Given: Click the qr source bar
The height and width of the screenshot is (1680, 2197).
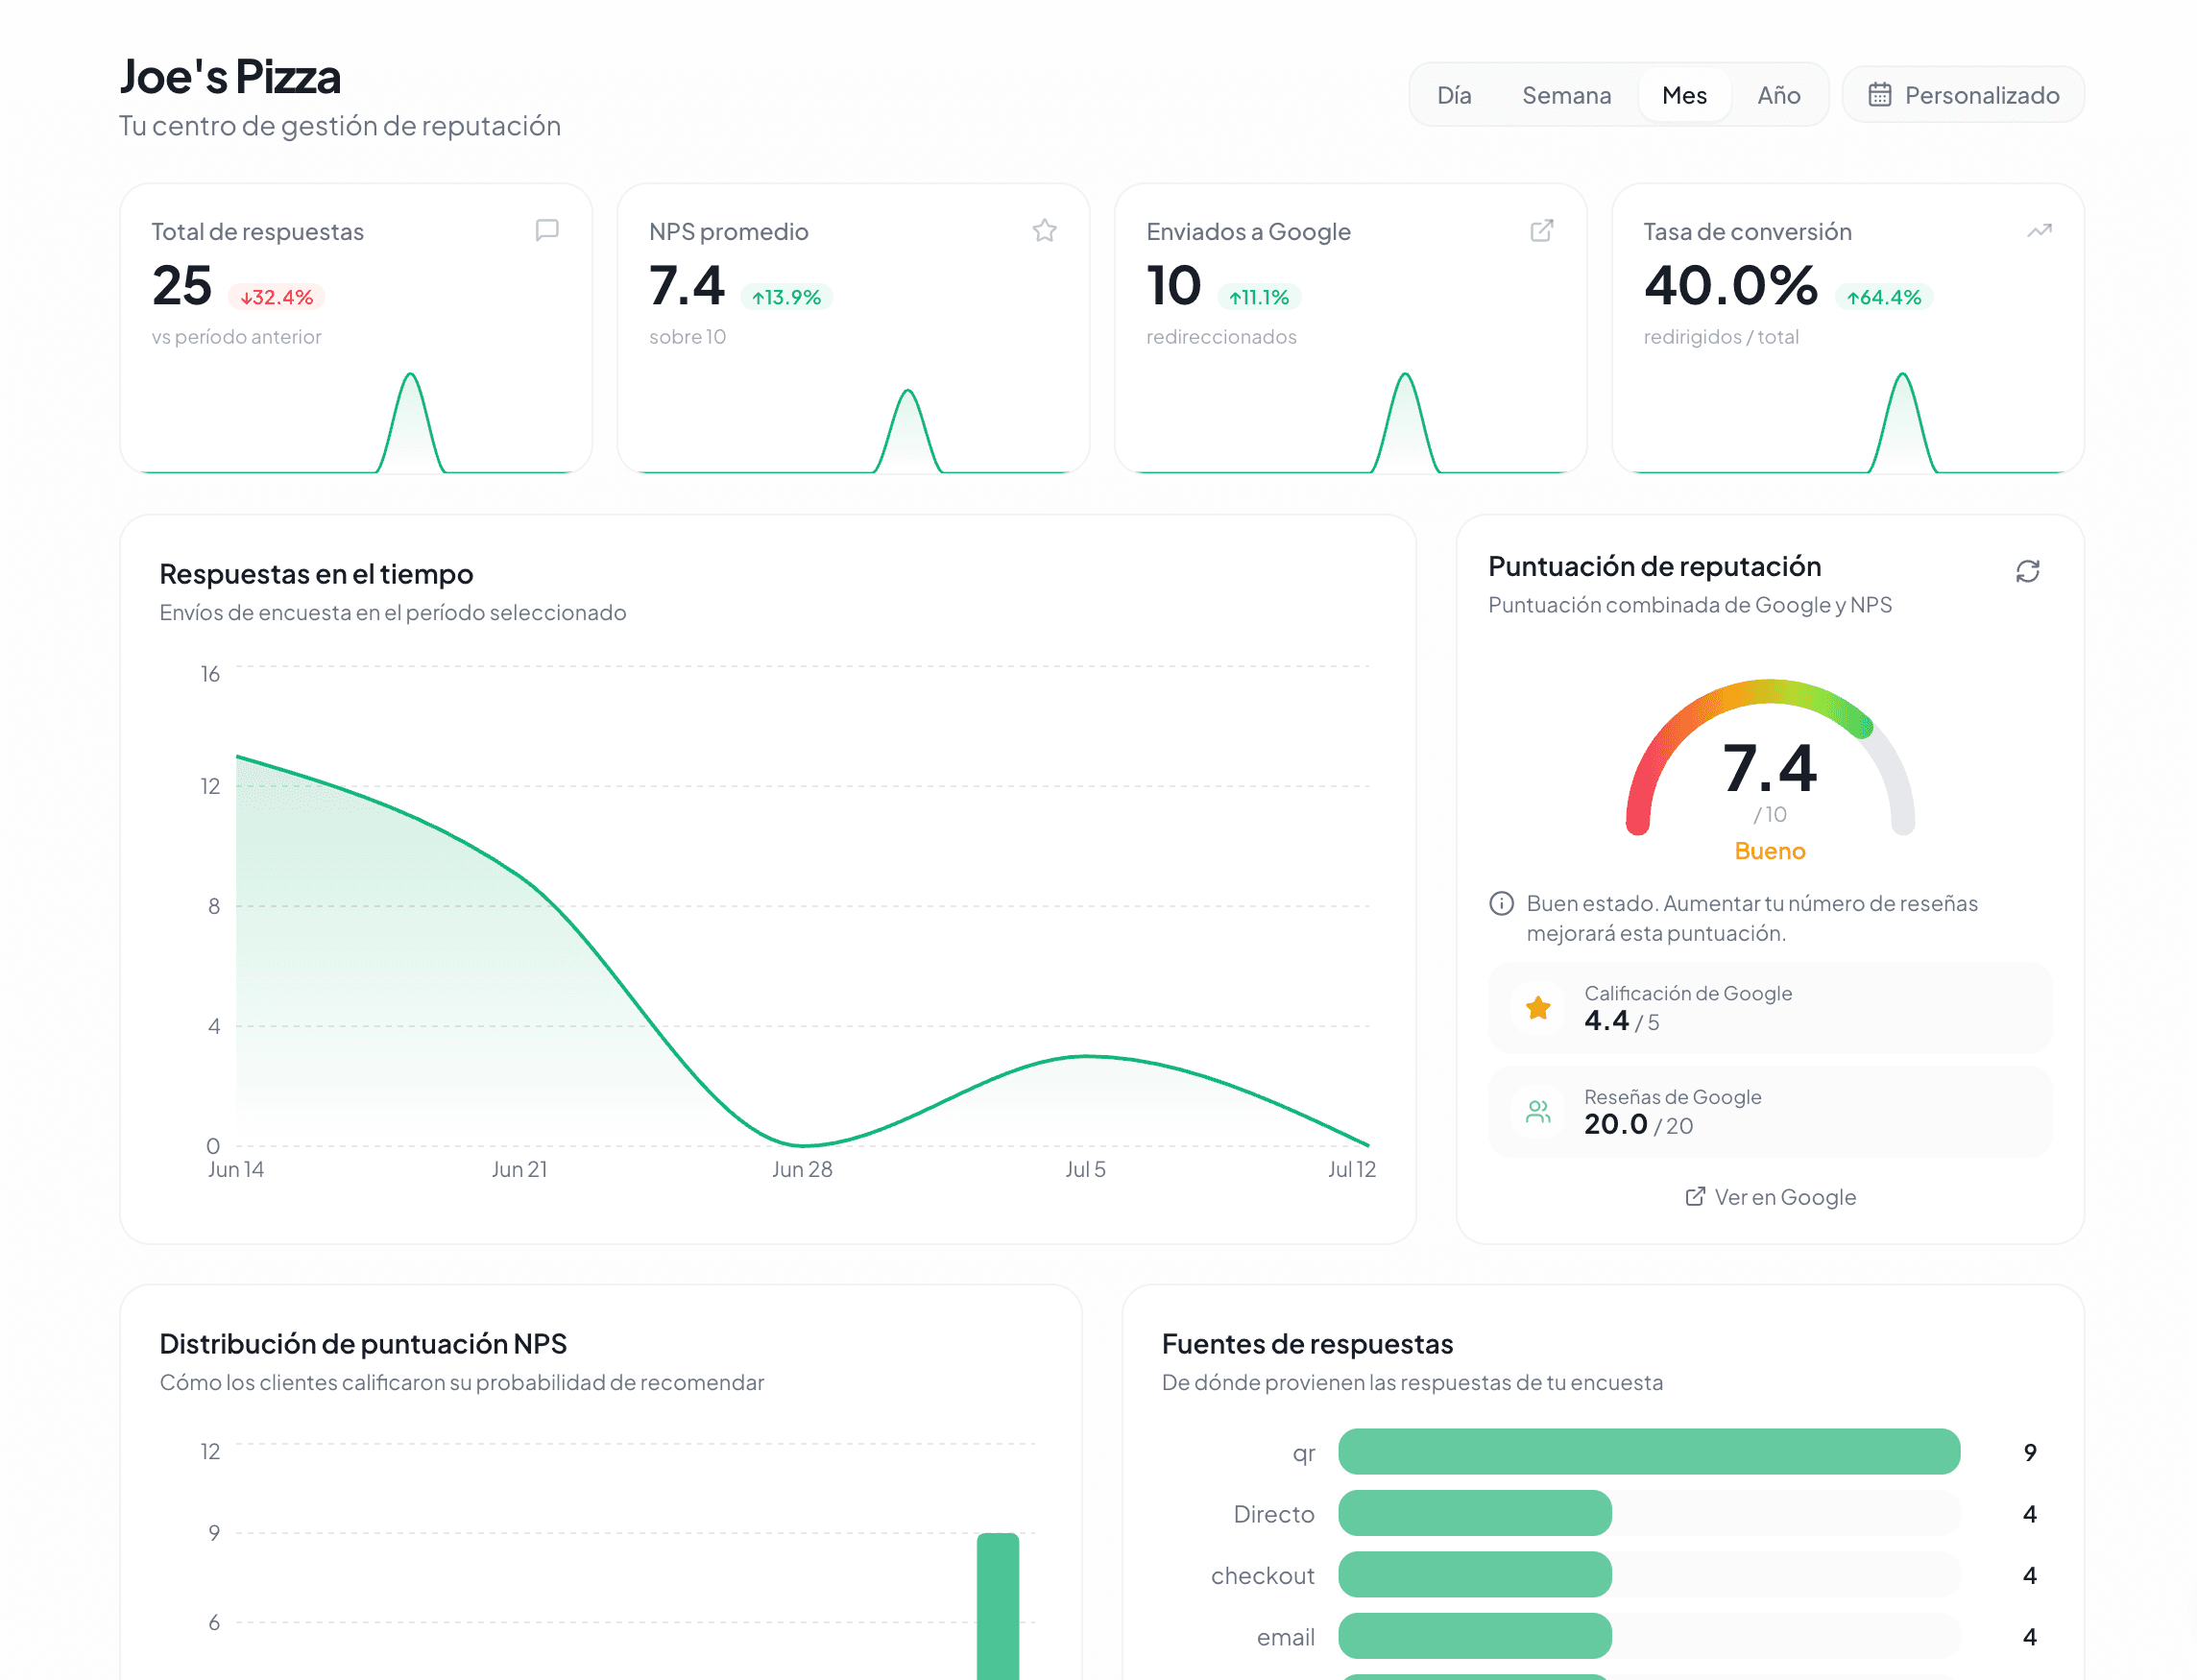Looking at the screenshot, I should coord(1649,1452).
